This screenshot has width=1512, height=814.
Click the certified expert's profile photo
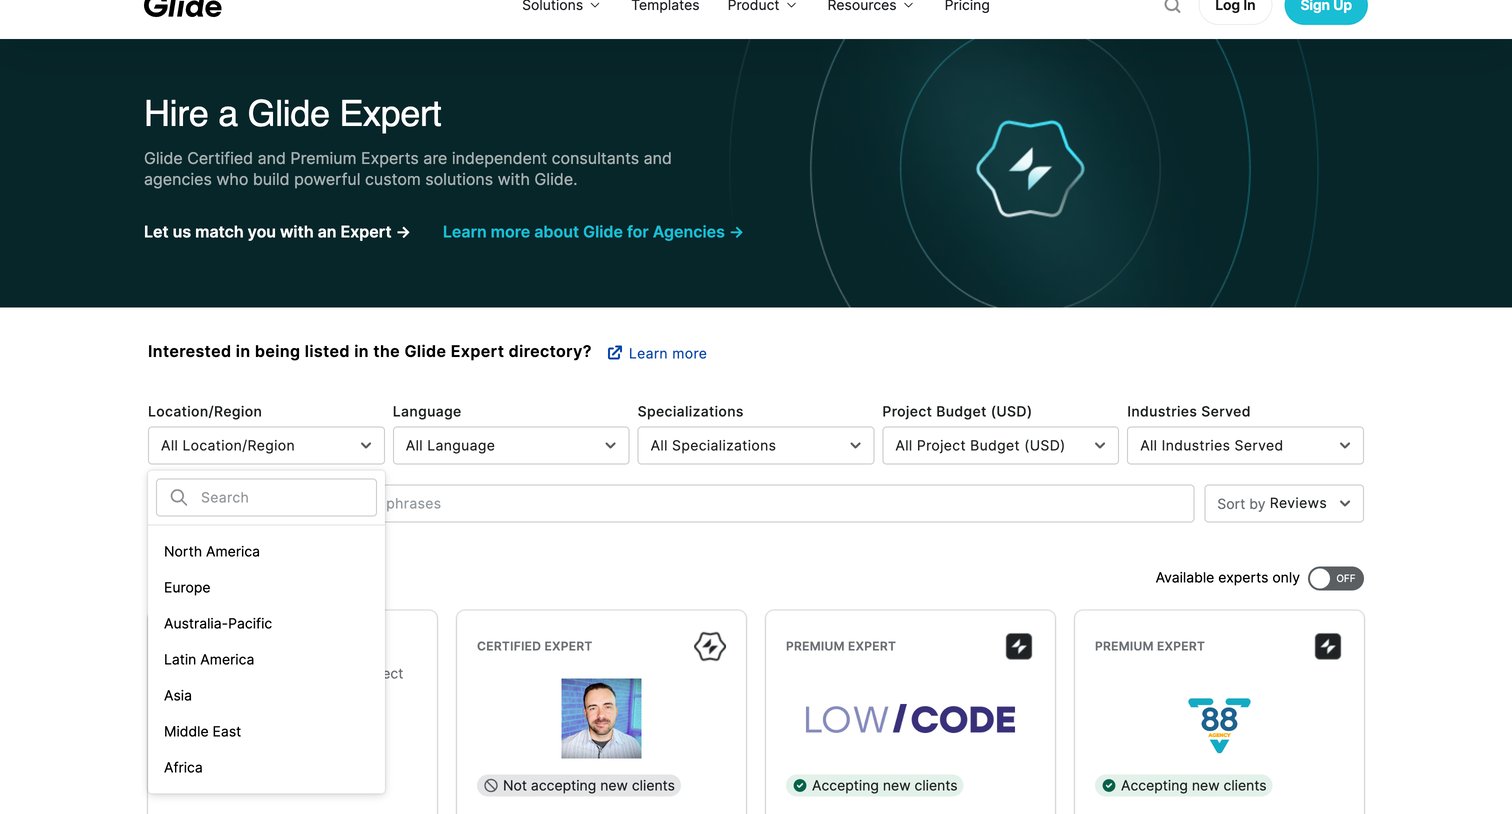click(x=601, y=718)
